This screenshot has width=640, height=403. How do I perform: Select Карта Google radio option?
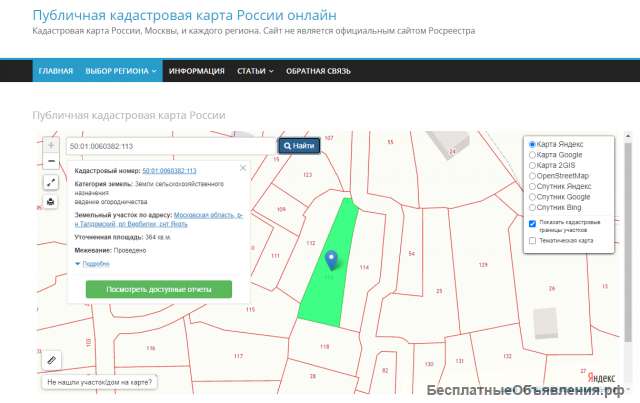(532, 155)
